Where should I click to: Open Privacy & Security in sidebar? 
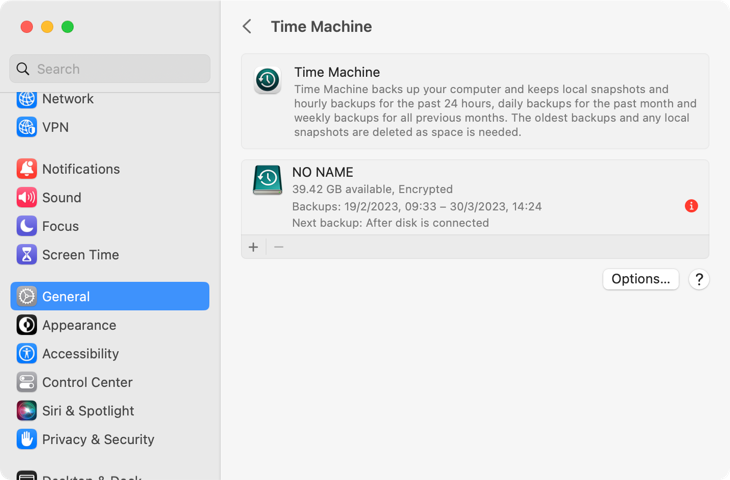[x=110, y=439]
